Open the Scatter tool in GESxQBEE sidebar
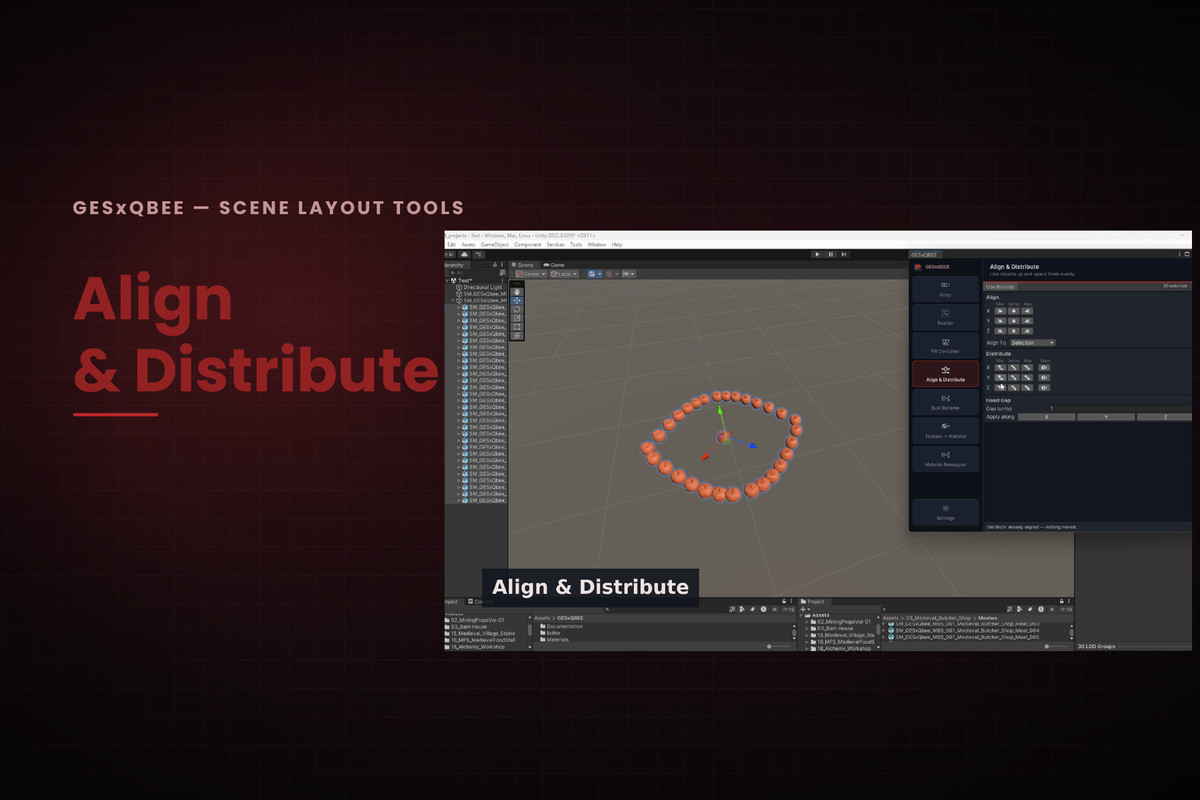Viewport: 1200px width, 800px height. point(945,317)
